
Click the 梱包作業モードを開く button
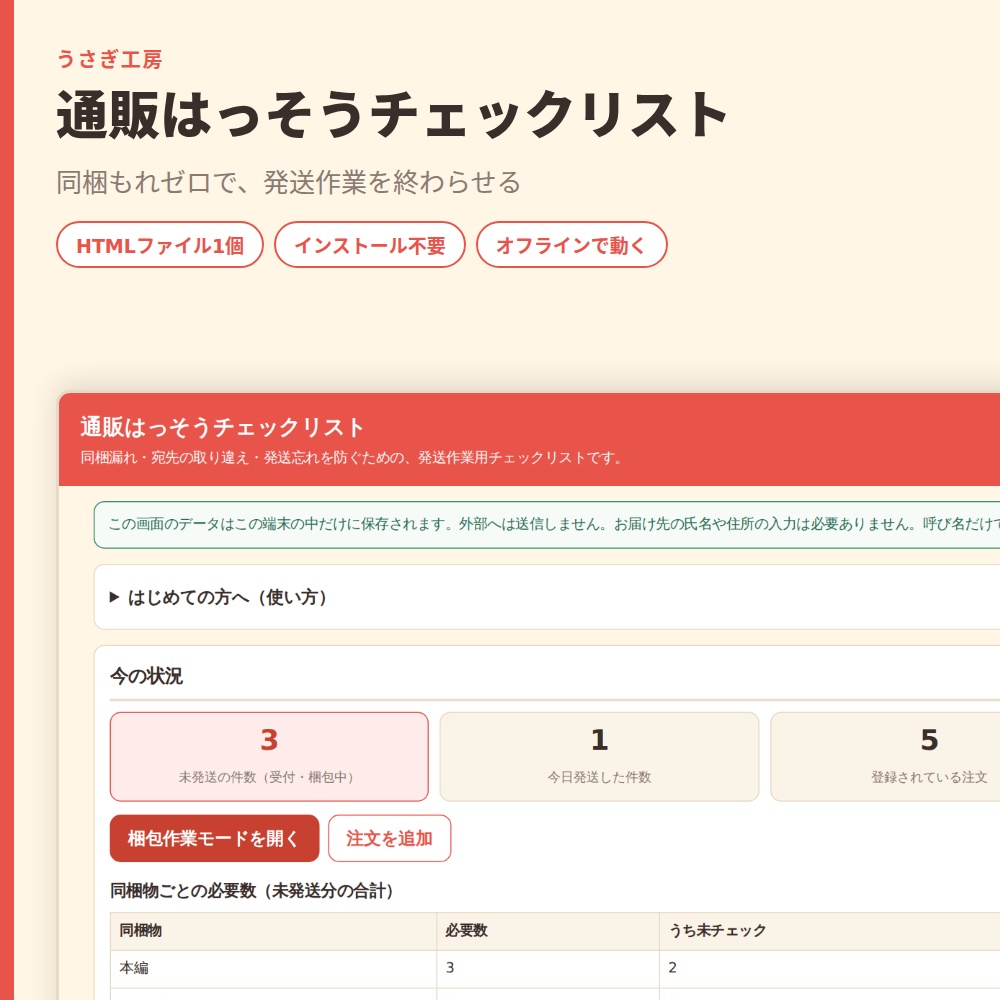point(214,838)
